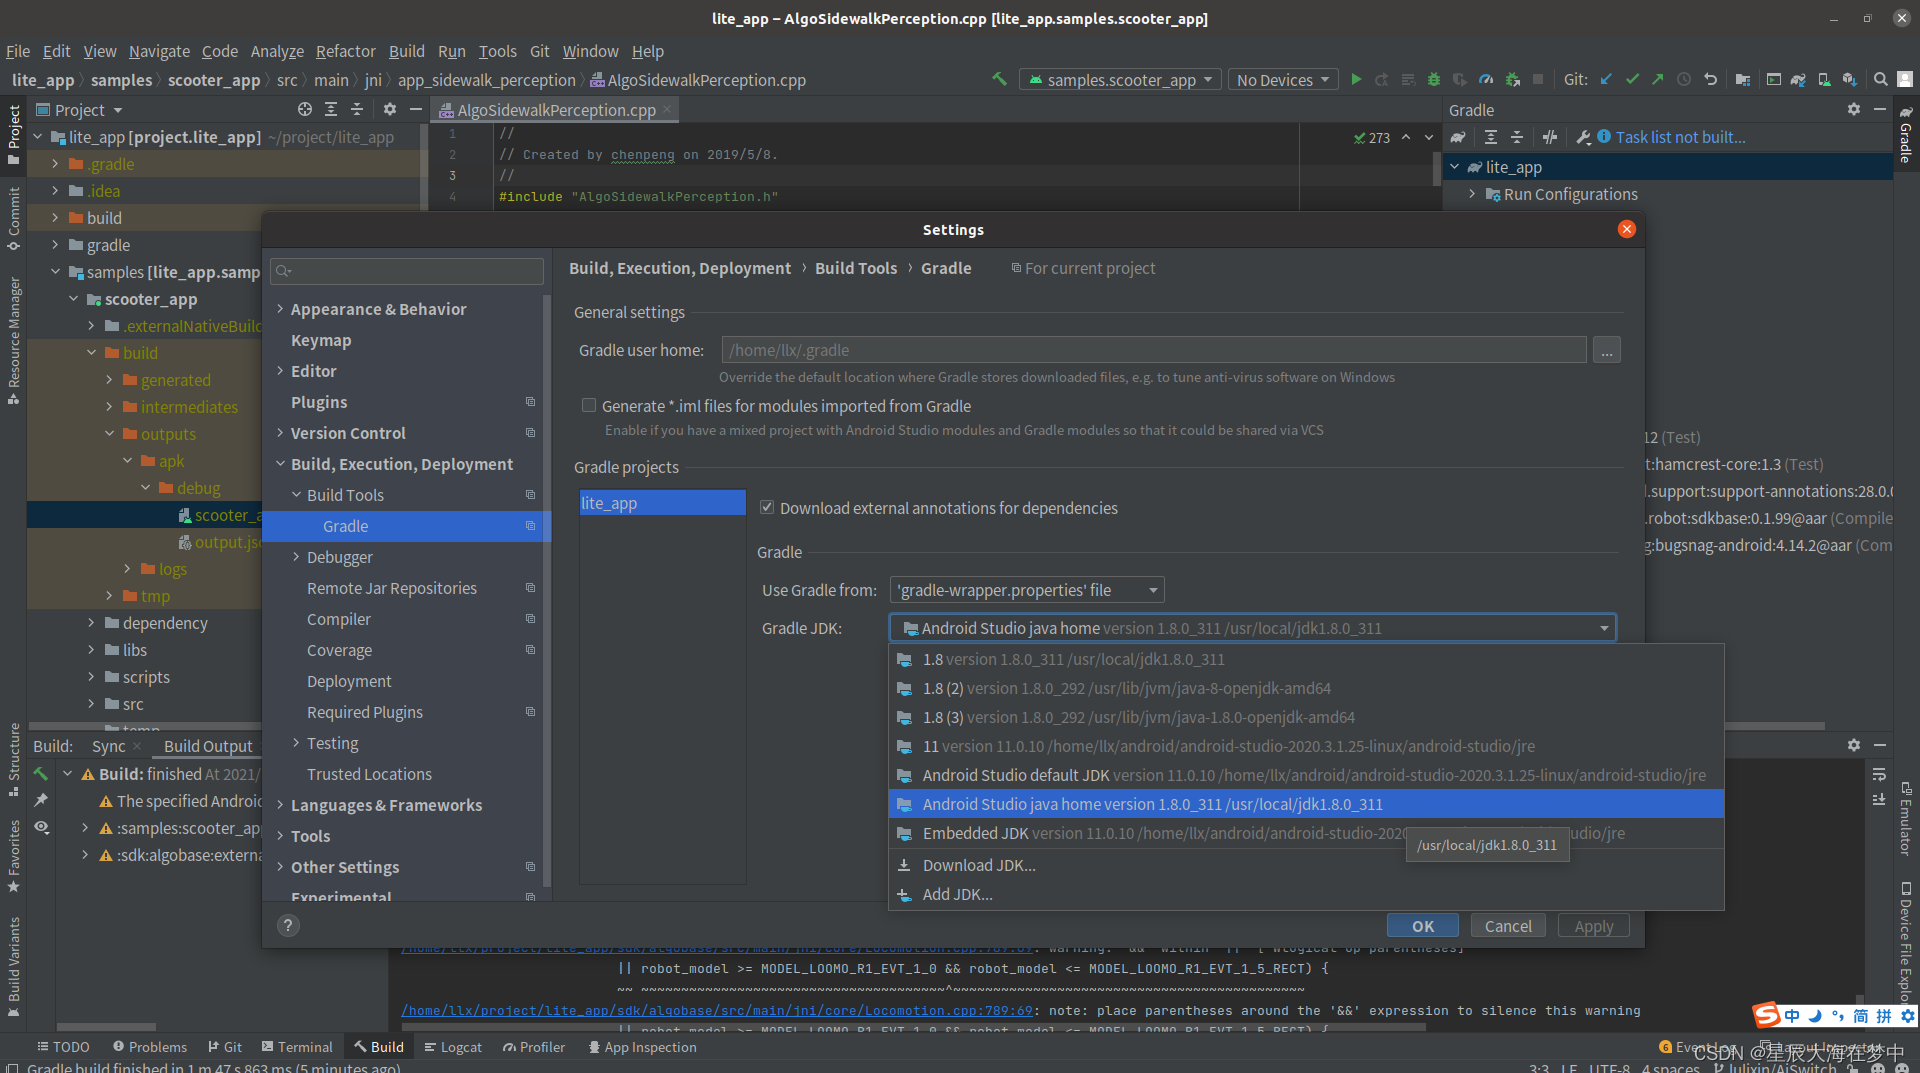Run the app with green play icon
Viewport: 1920px width, 1073px height.
pyautogui.click(x=1356, y=79)
